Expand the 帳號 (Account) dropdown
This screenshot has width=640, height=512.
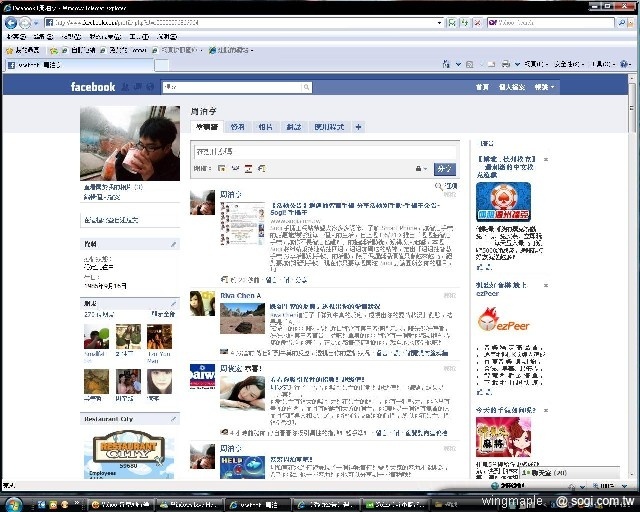click(x=544, y=87)
